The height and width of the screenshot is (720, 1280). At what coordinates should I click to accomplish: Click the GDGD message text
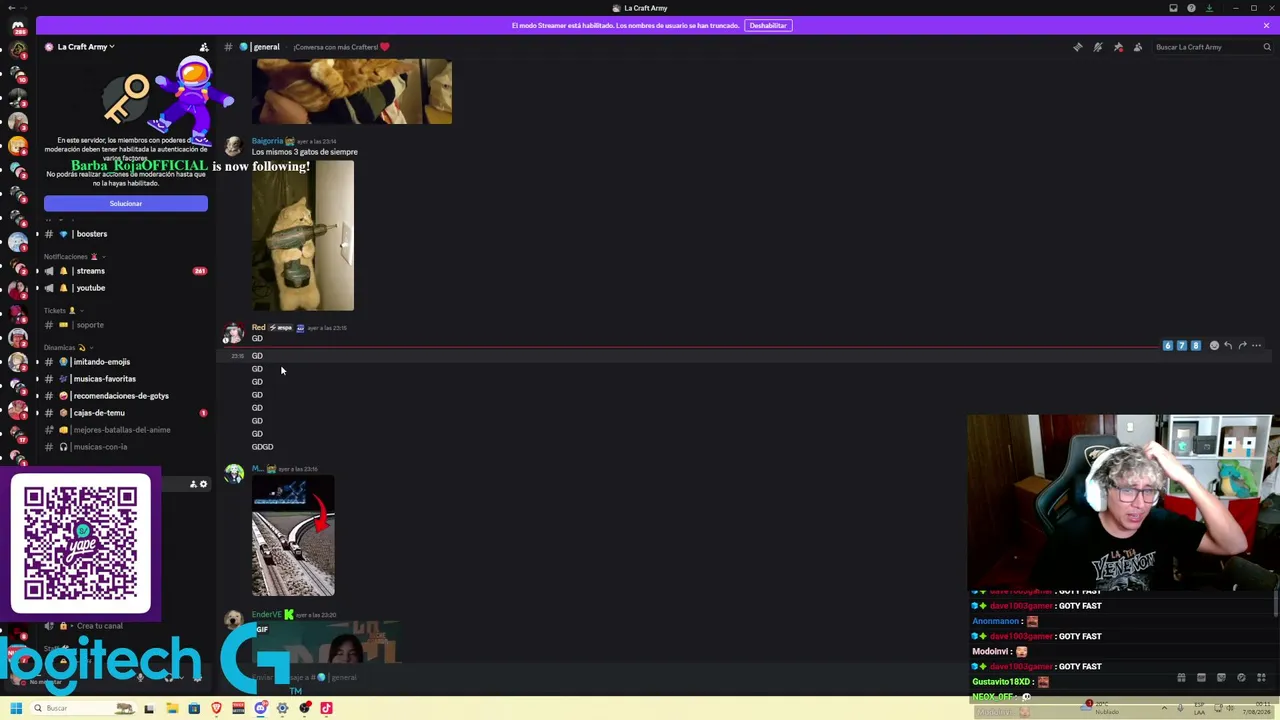pyautogui.click(x=262, y=447)
